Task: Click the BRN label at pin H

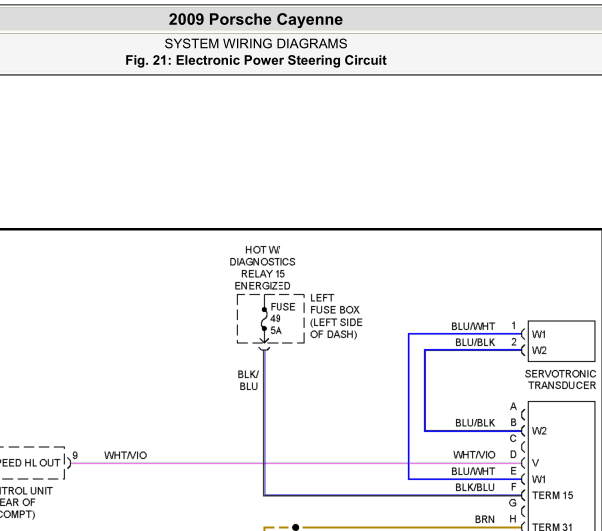Action: pos(485,519)
